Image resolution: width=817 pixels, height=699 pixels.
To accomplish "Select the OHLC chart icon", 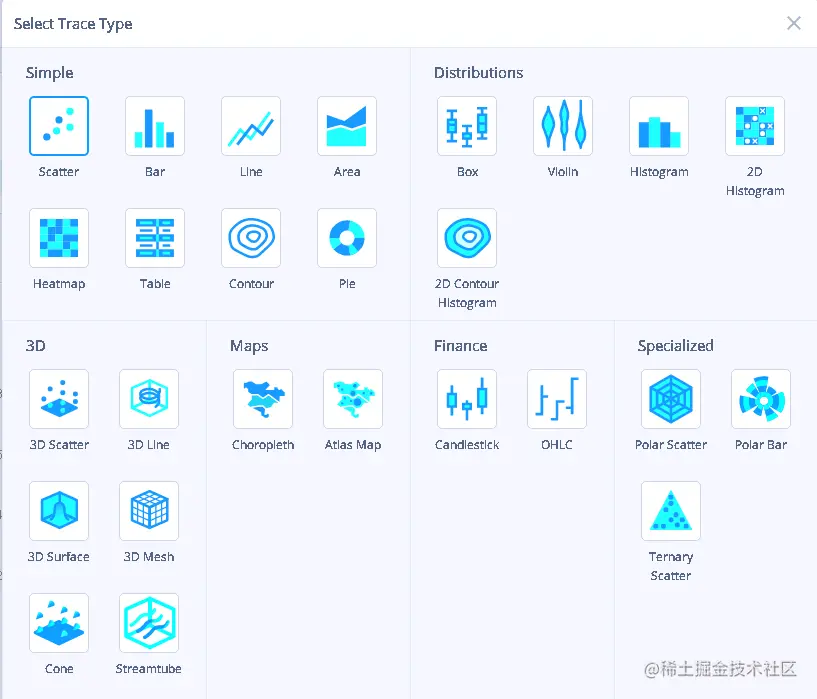I will pos(556,399).
